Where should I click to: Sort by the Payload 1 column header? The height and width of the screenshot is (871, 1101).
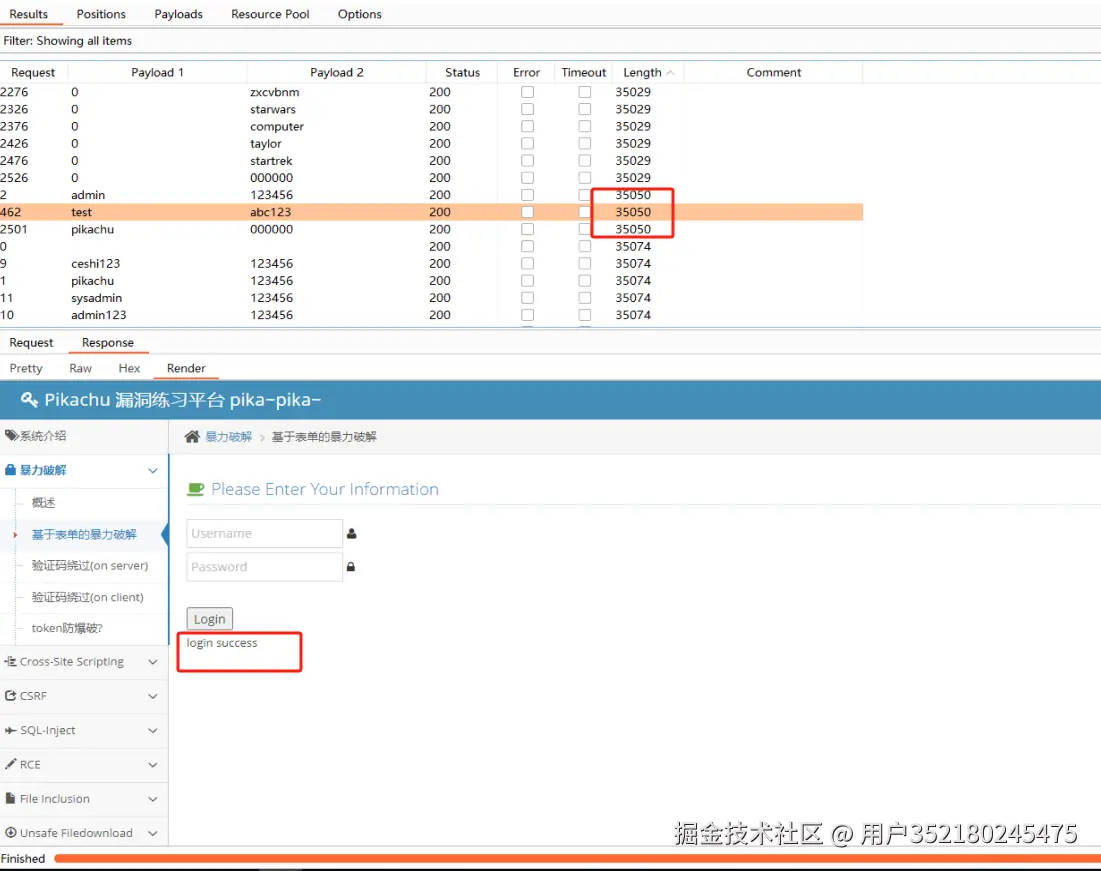click(157, 72)
